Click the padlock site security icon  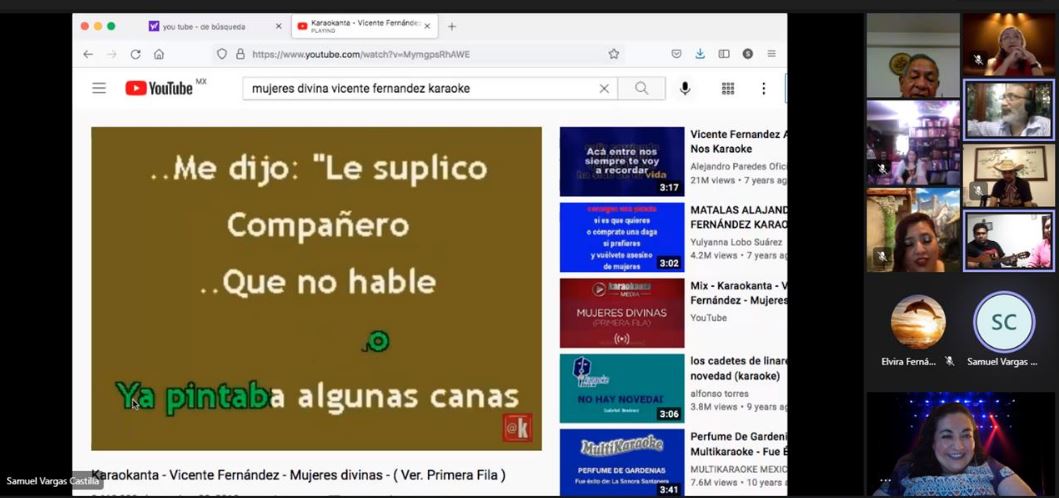pyautogui.click(x=240, y=54)
